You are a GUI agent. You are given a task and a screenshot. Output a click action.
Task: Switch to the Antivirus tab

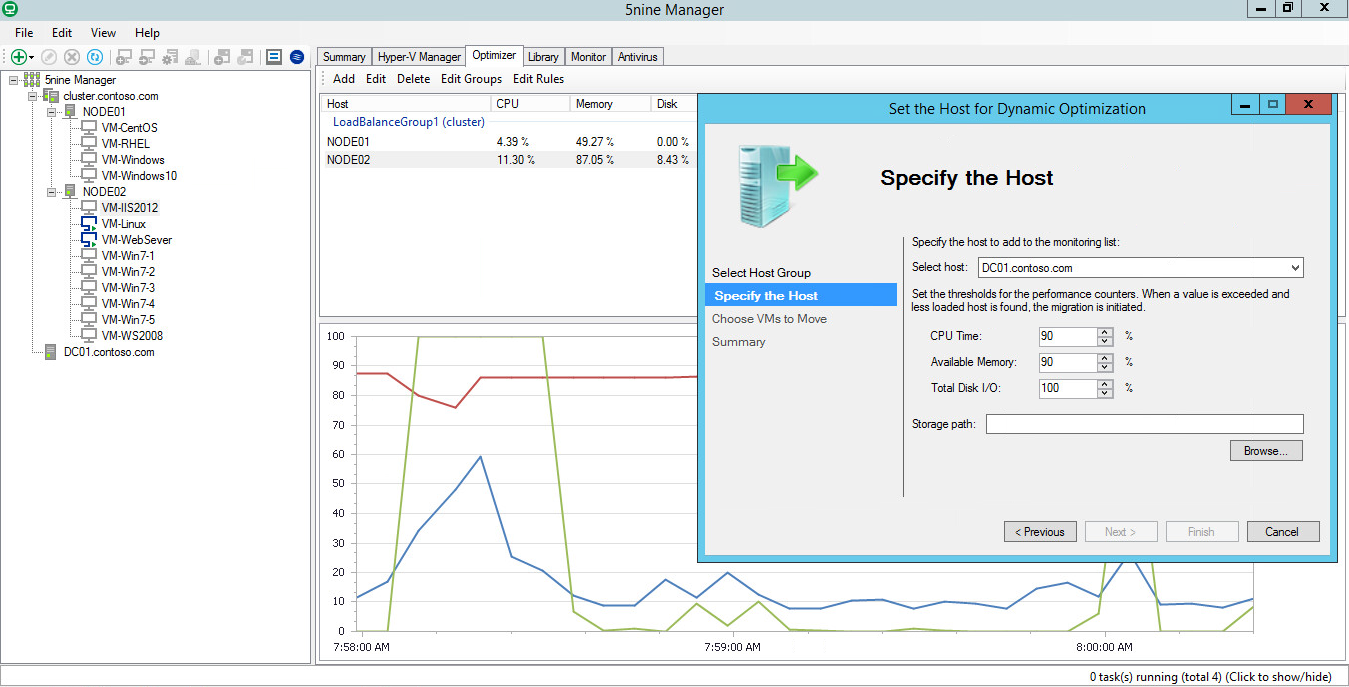point(637,57)
